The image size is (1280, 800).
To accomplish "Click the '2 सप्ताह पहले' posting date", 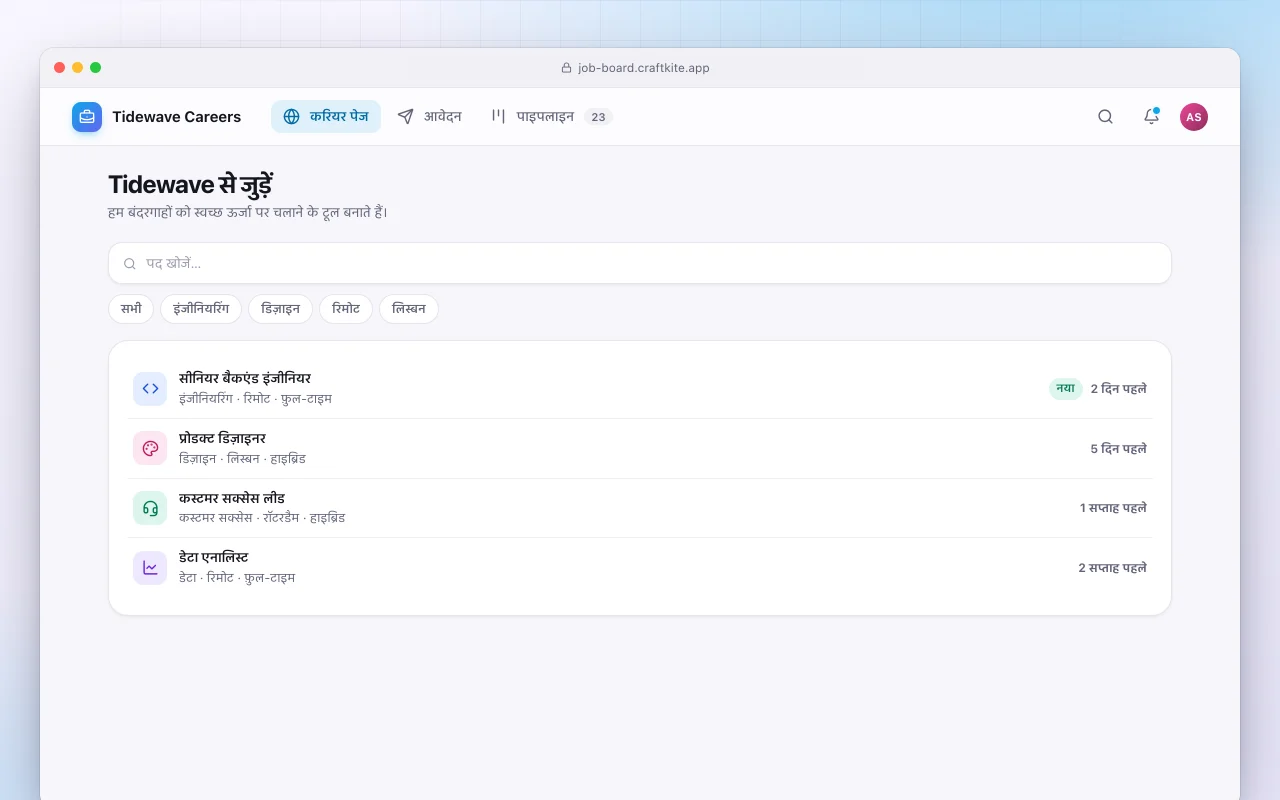I will 1112,568.
